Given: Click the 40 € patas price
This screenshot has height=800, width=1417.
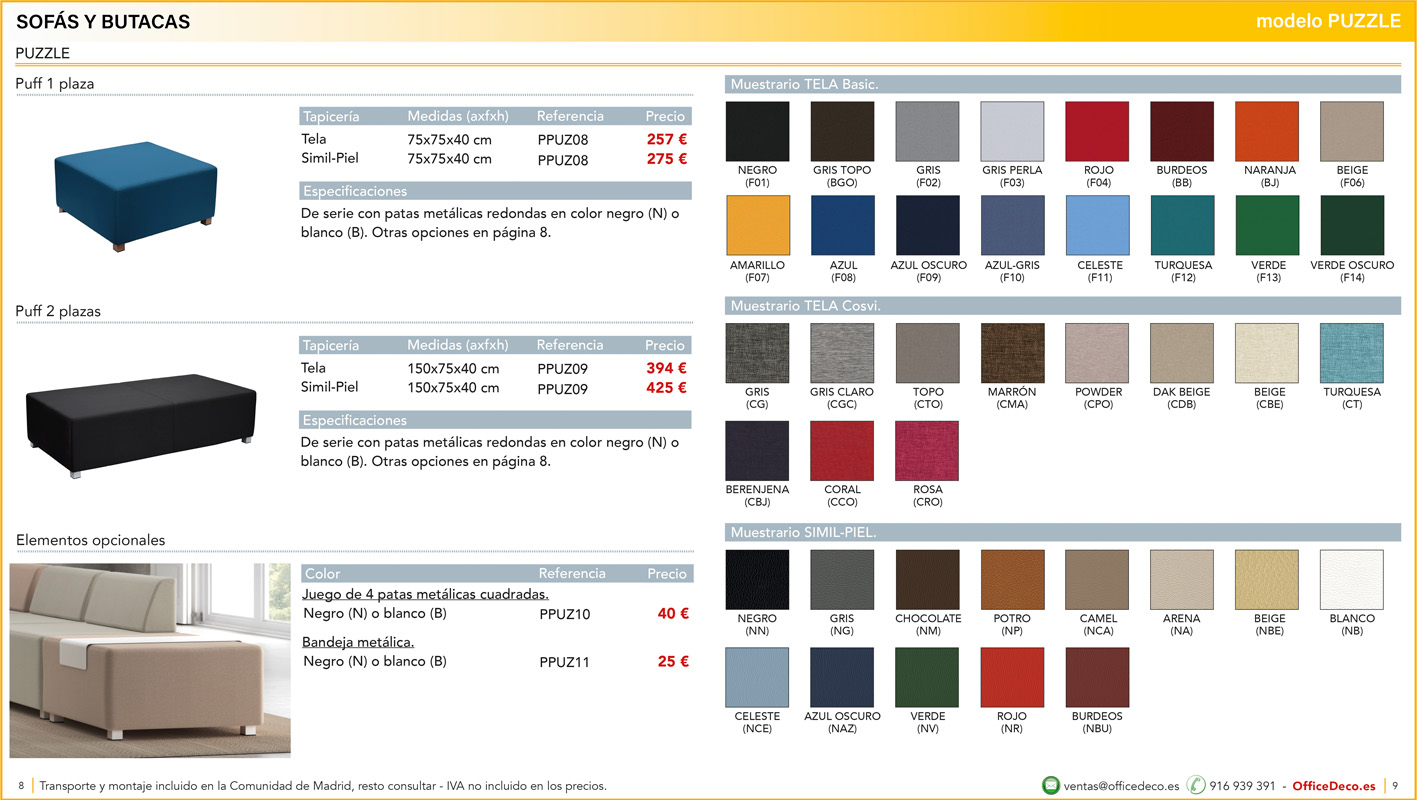Looking at the screenshot, I should click(x=673, y=614).
